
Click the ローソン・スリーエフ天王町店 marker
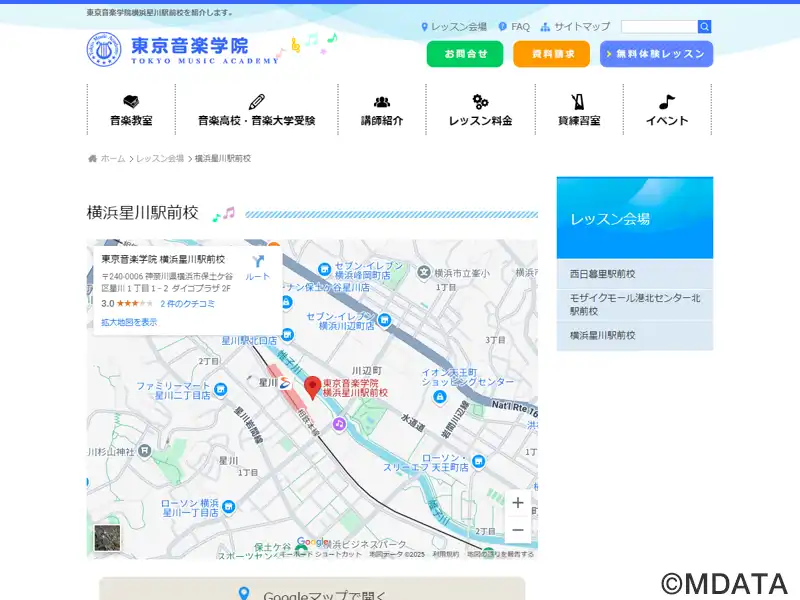pyautogui.click(x=478, y=462)
